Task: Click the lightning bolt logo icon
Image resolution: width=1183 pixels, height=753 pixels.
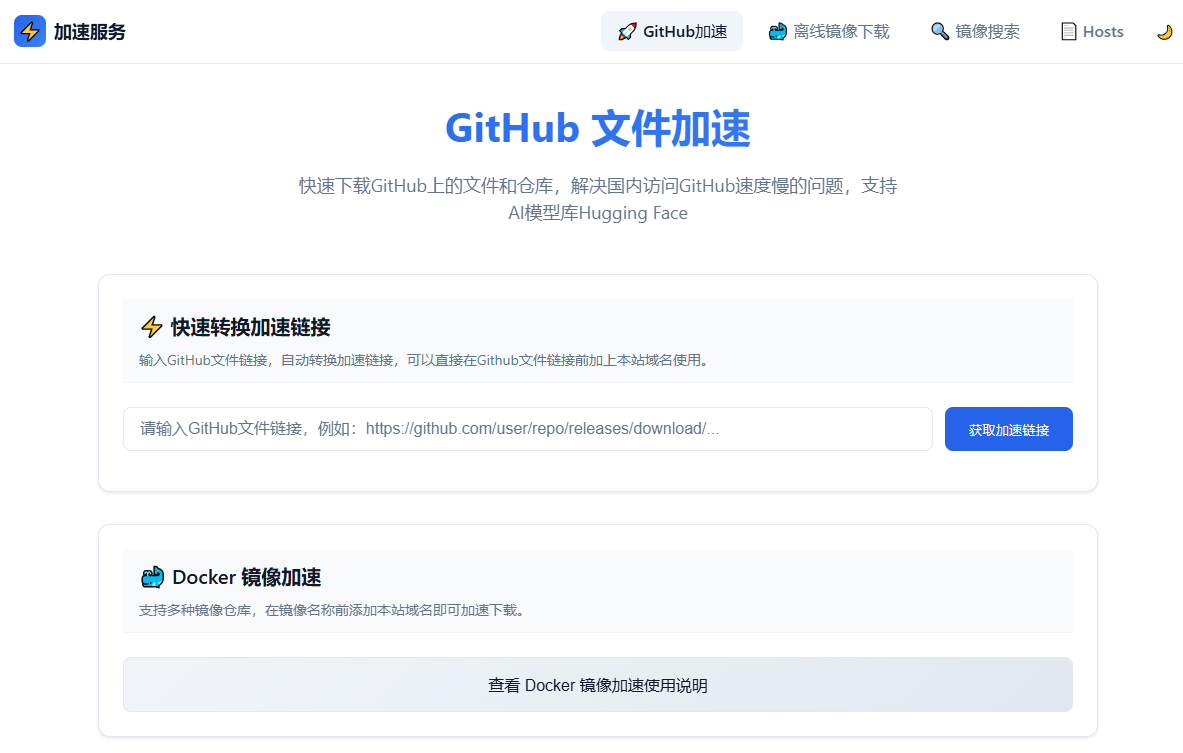Action: coord(30,31)
